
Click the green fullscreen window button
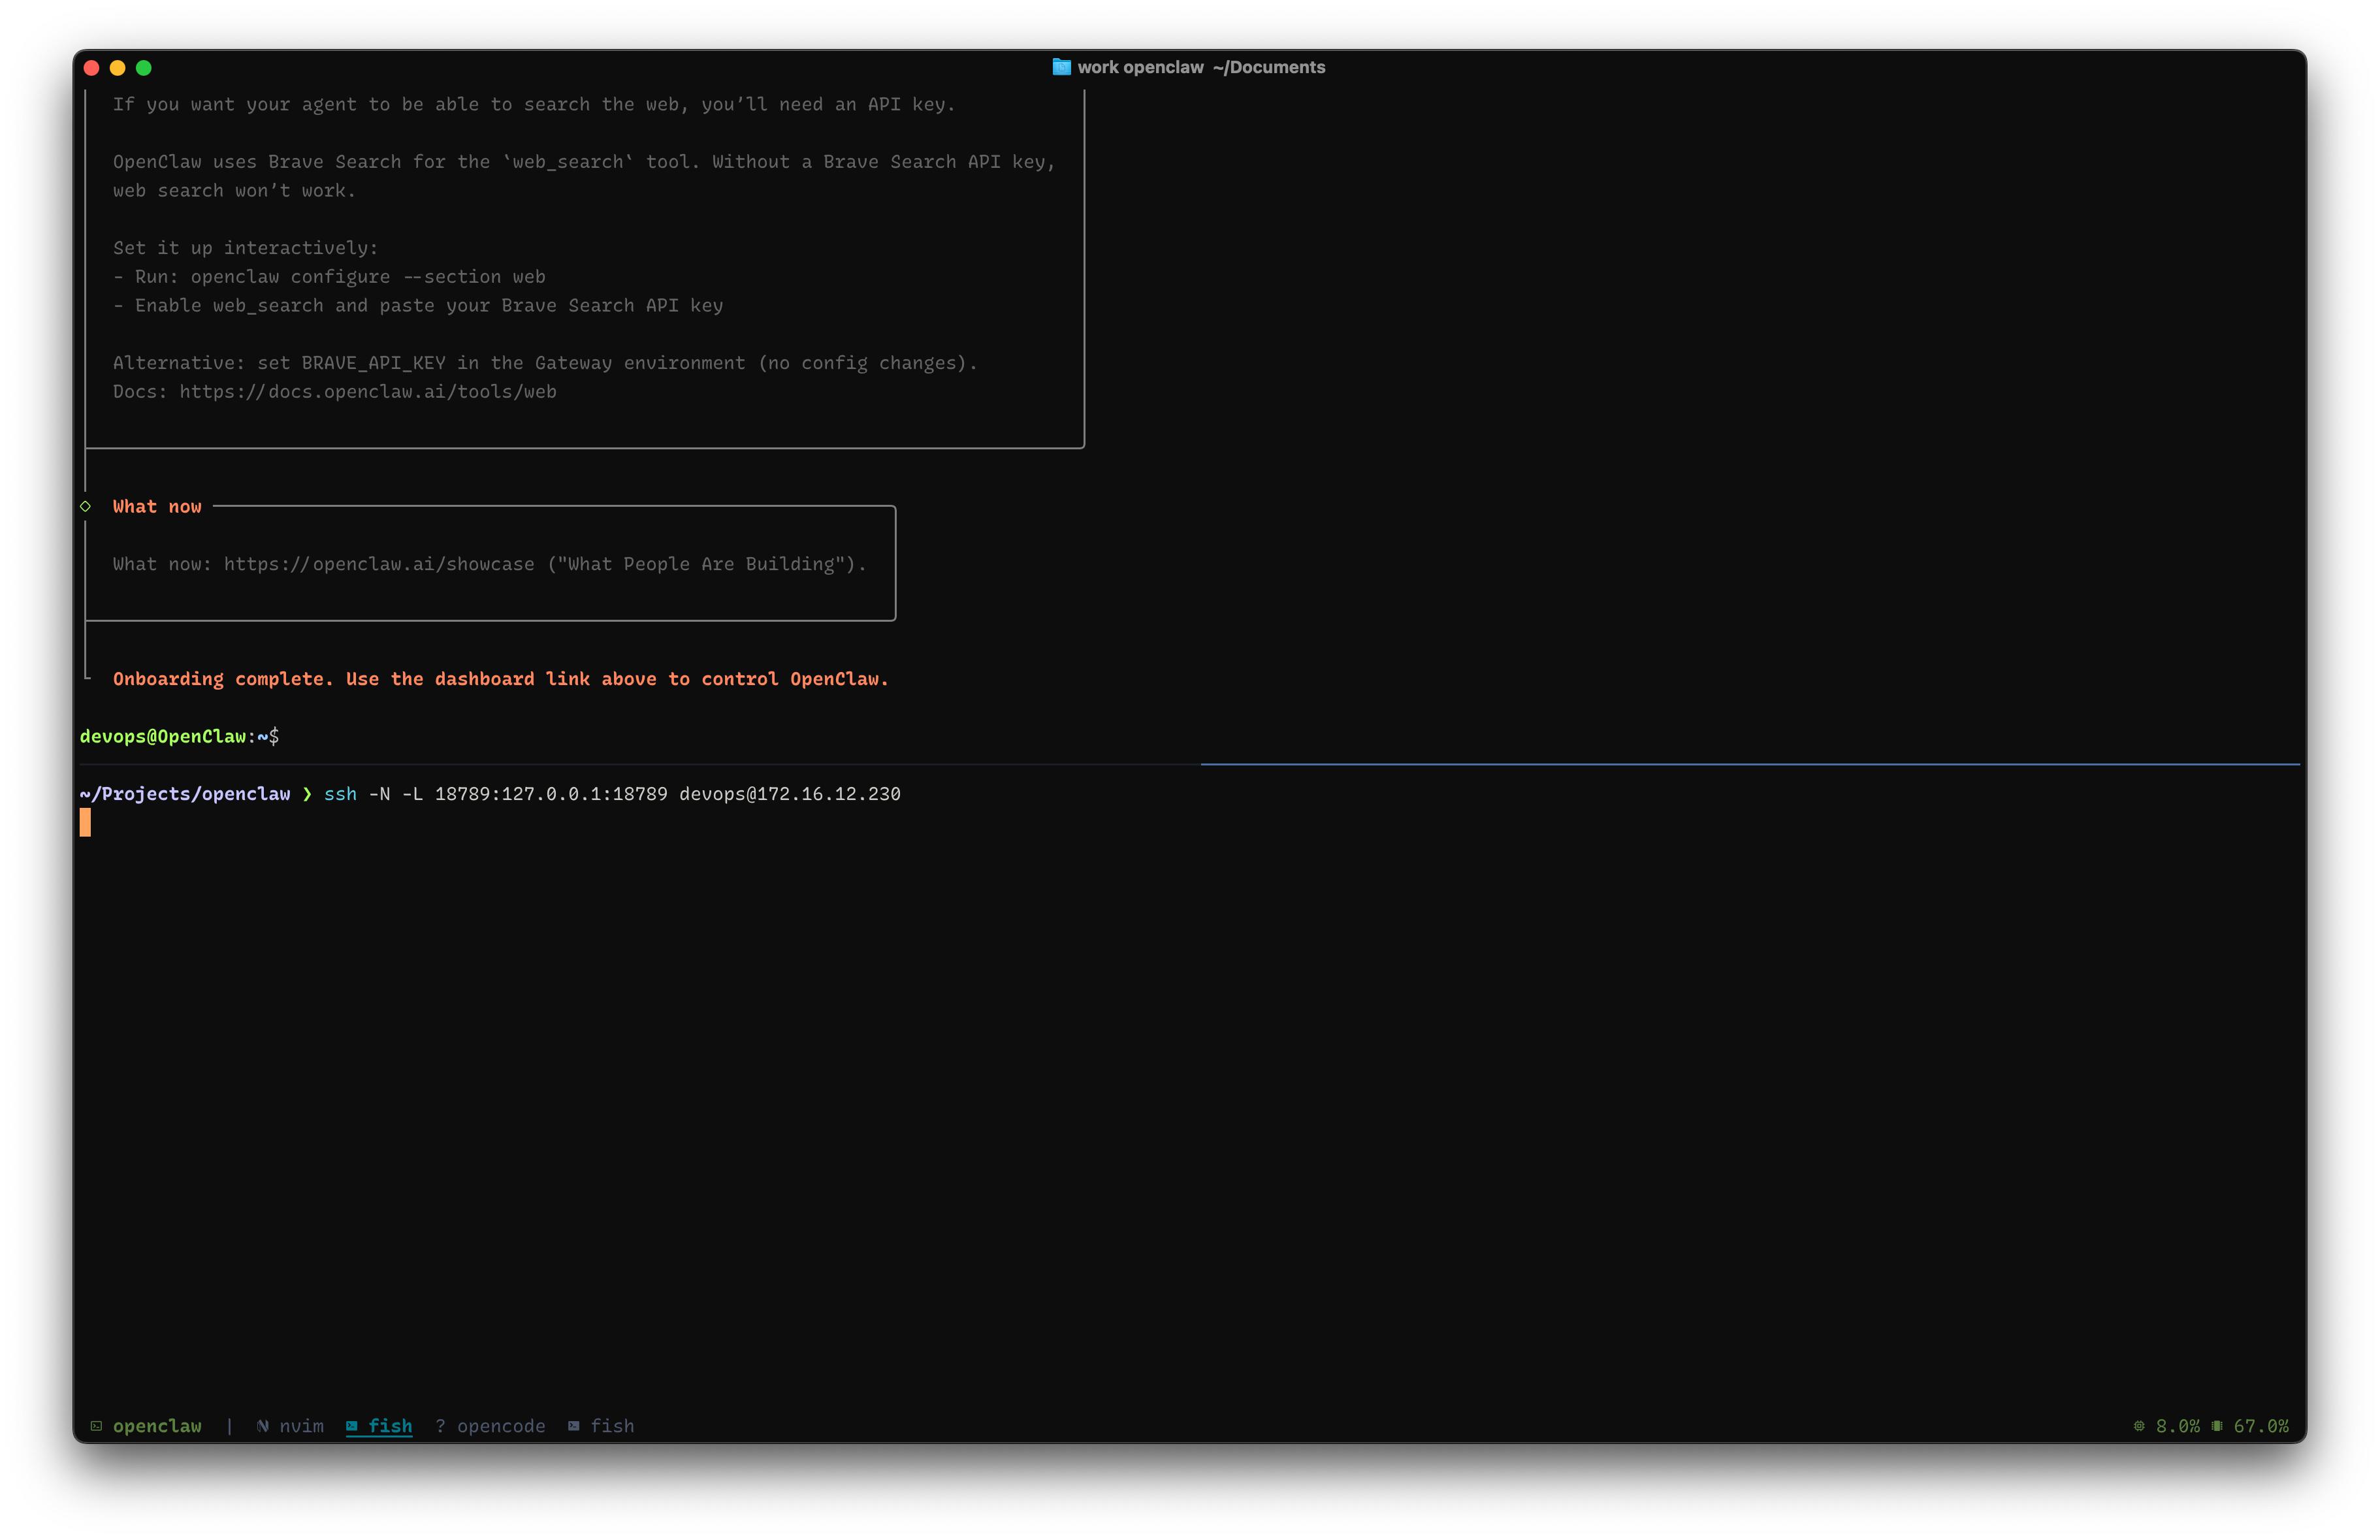click(x=144, y=68)
